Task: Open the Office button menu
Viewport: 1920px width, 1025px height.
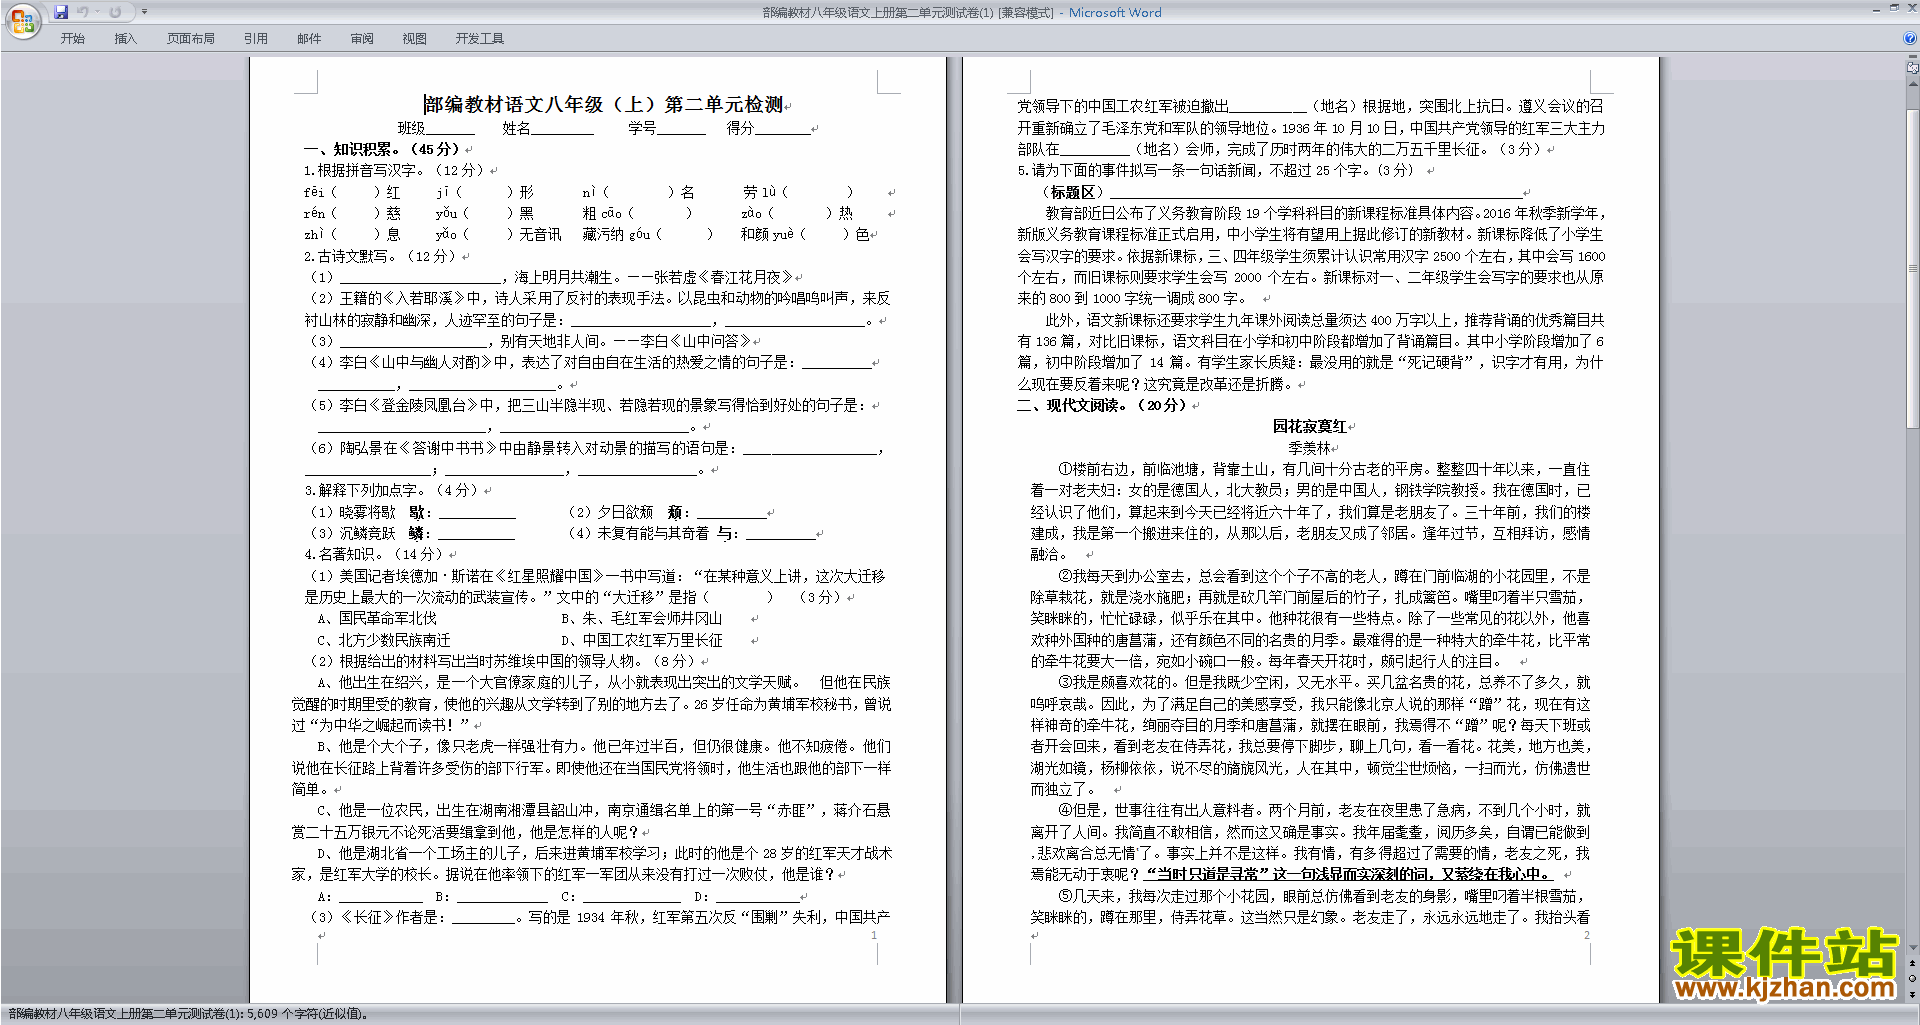Action: click(22, 21)
